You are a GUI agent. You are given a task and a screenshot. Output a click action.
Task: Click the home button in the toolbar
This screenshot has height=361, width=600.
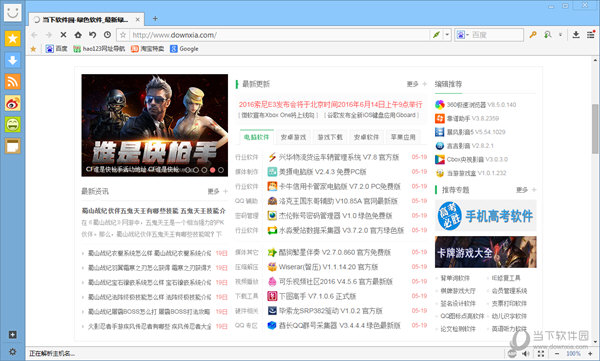point(78,35)
